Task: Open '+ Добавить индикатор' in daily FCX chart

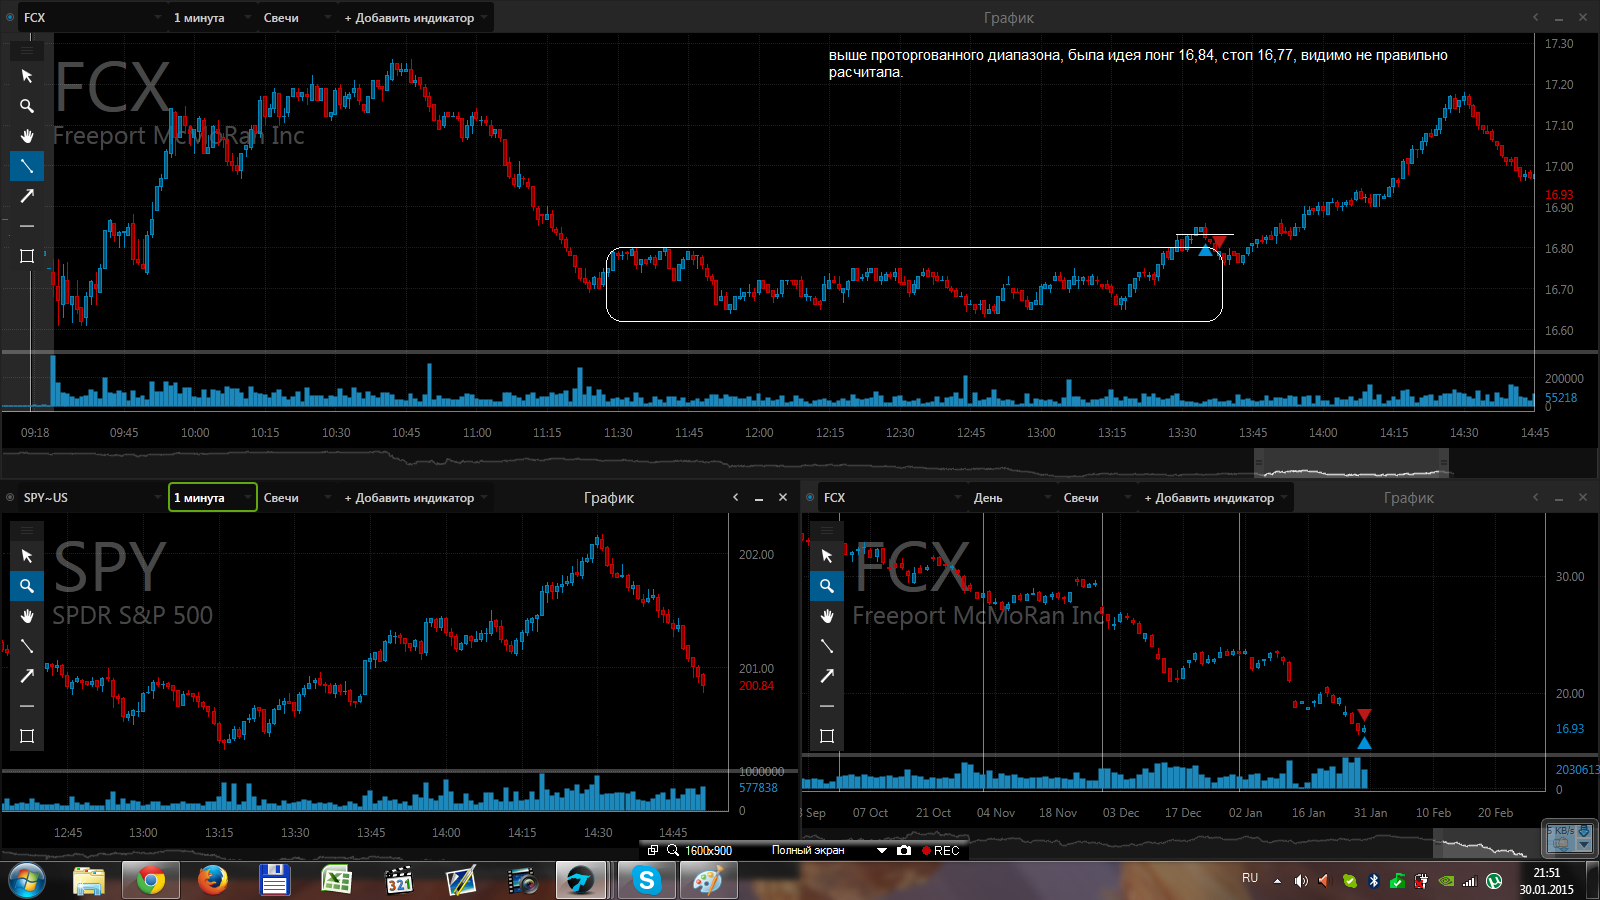Action: (x=1215, y=497)
